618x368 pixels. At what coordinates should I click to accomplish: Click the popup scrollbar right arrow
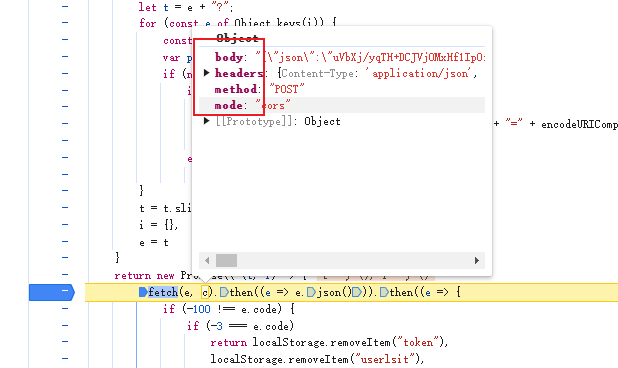pyautogui.click(x=477, y=260)
